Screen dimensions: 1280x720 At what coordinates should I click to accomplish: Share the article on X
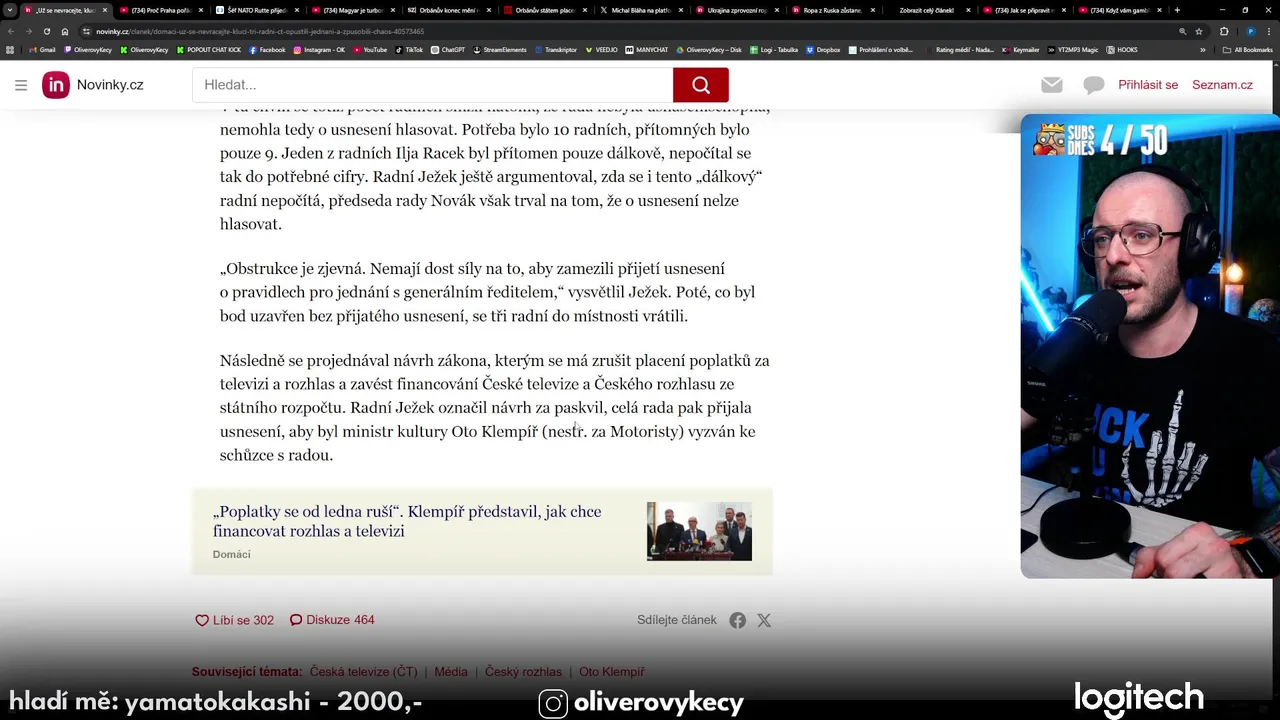coord(764,620)
